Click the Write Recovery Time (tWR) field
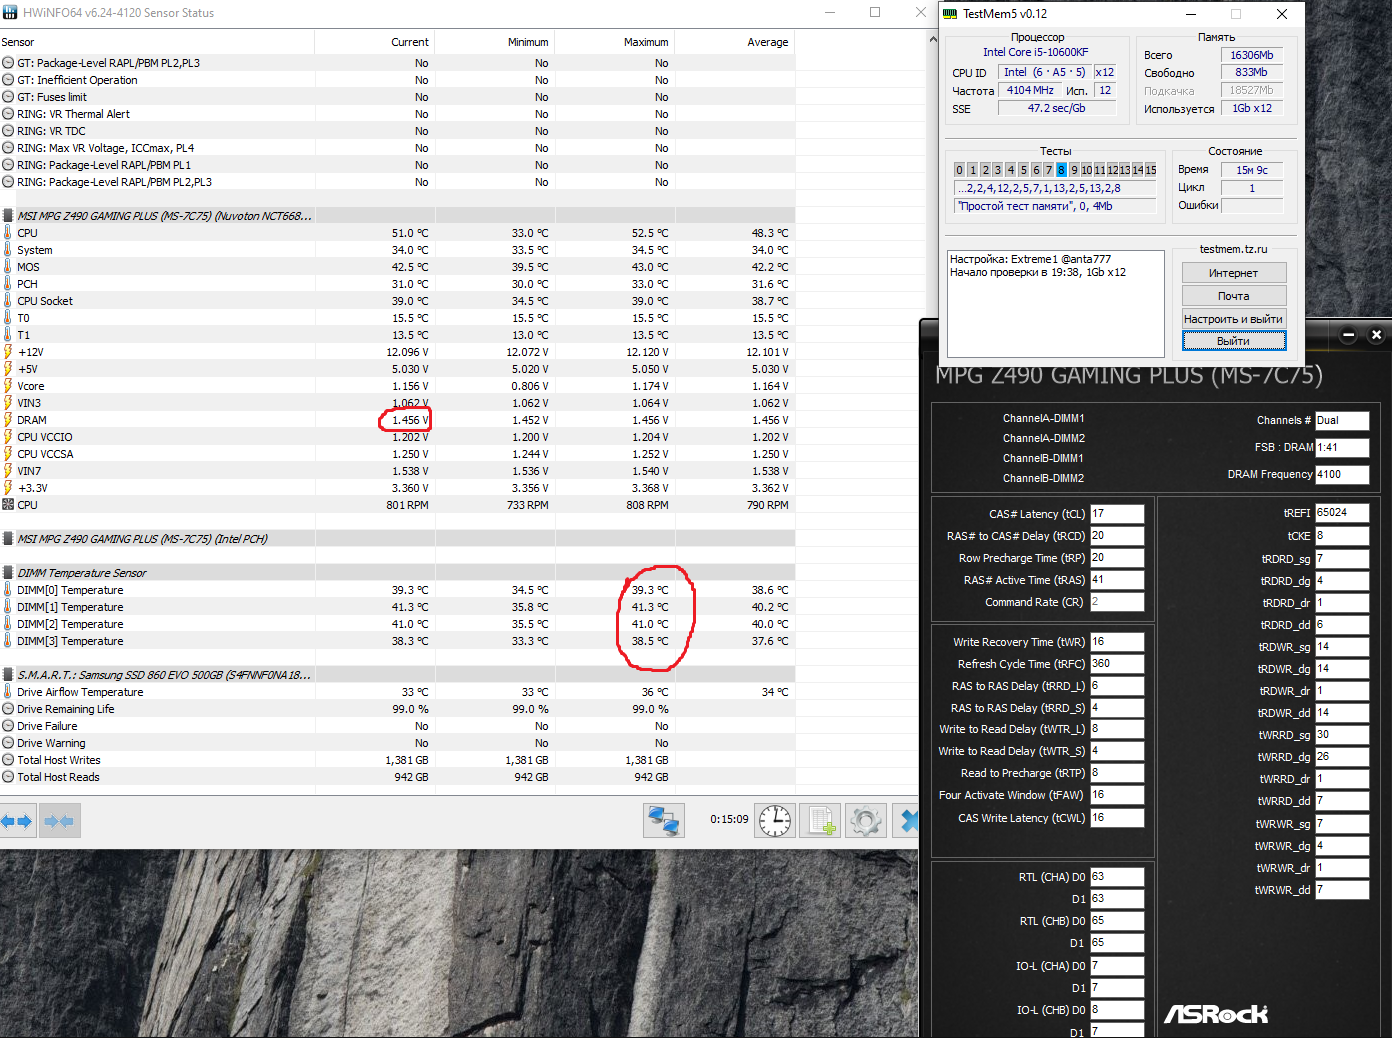This screenshot has height=1038, width=1392. coord(1117,642)
